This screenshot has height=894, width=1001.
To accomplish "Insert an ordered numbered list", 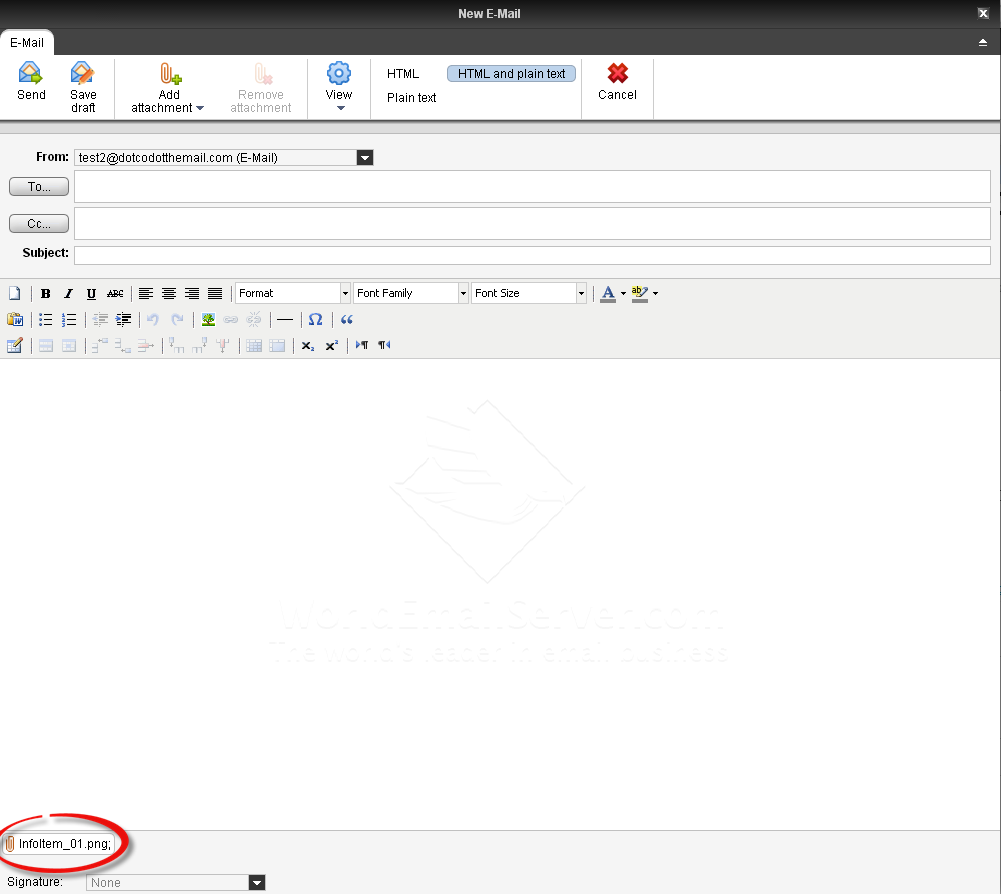I will point(68,319).
